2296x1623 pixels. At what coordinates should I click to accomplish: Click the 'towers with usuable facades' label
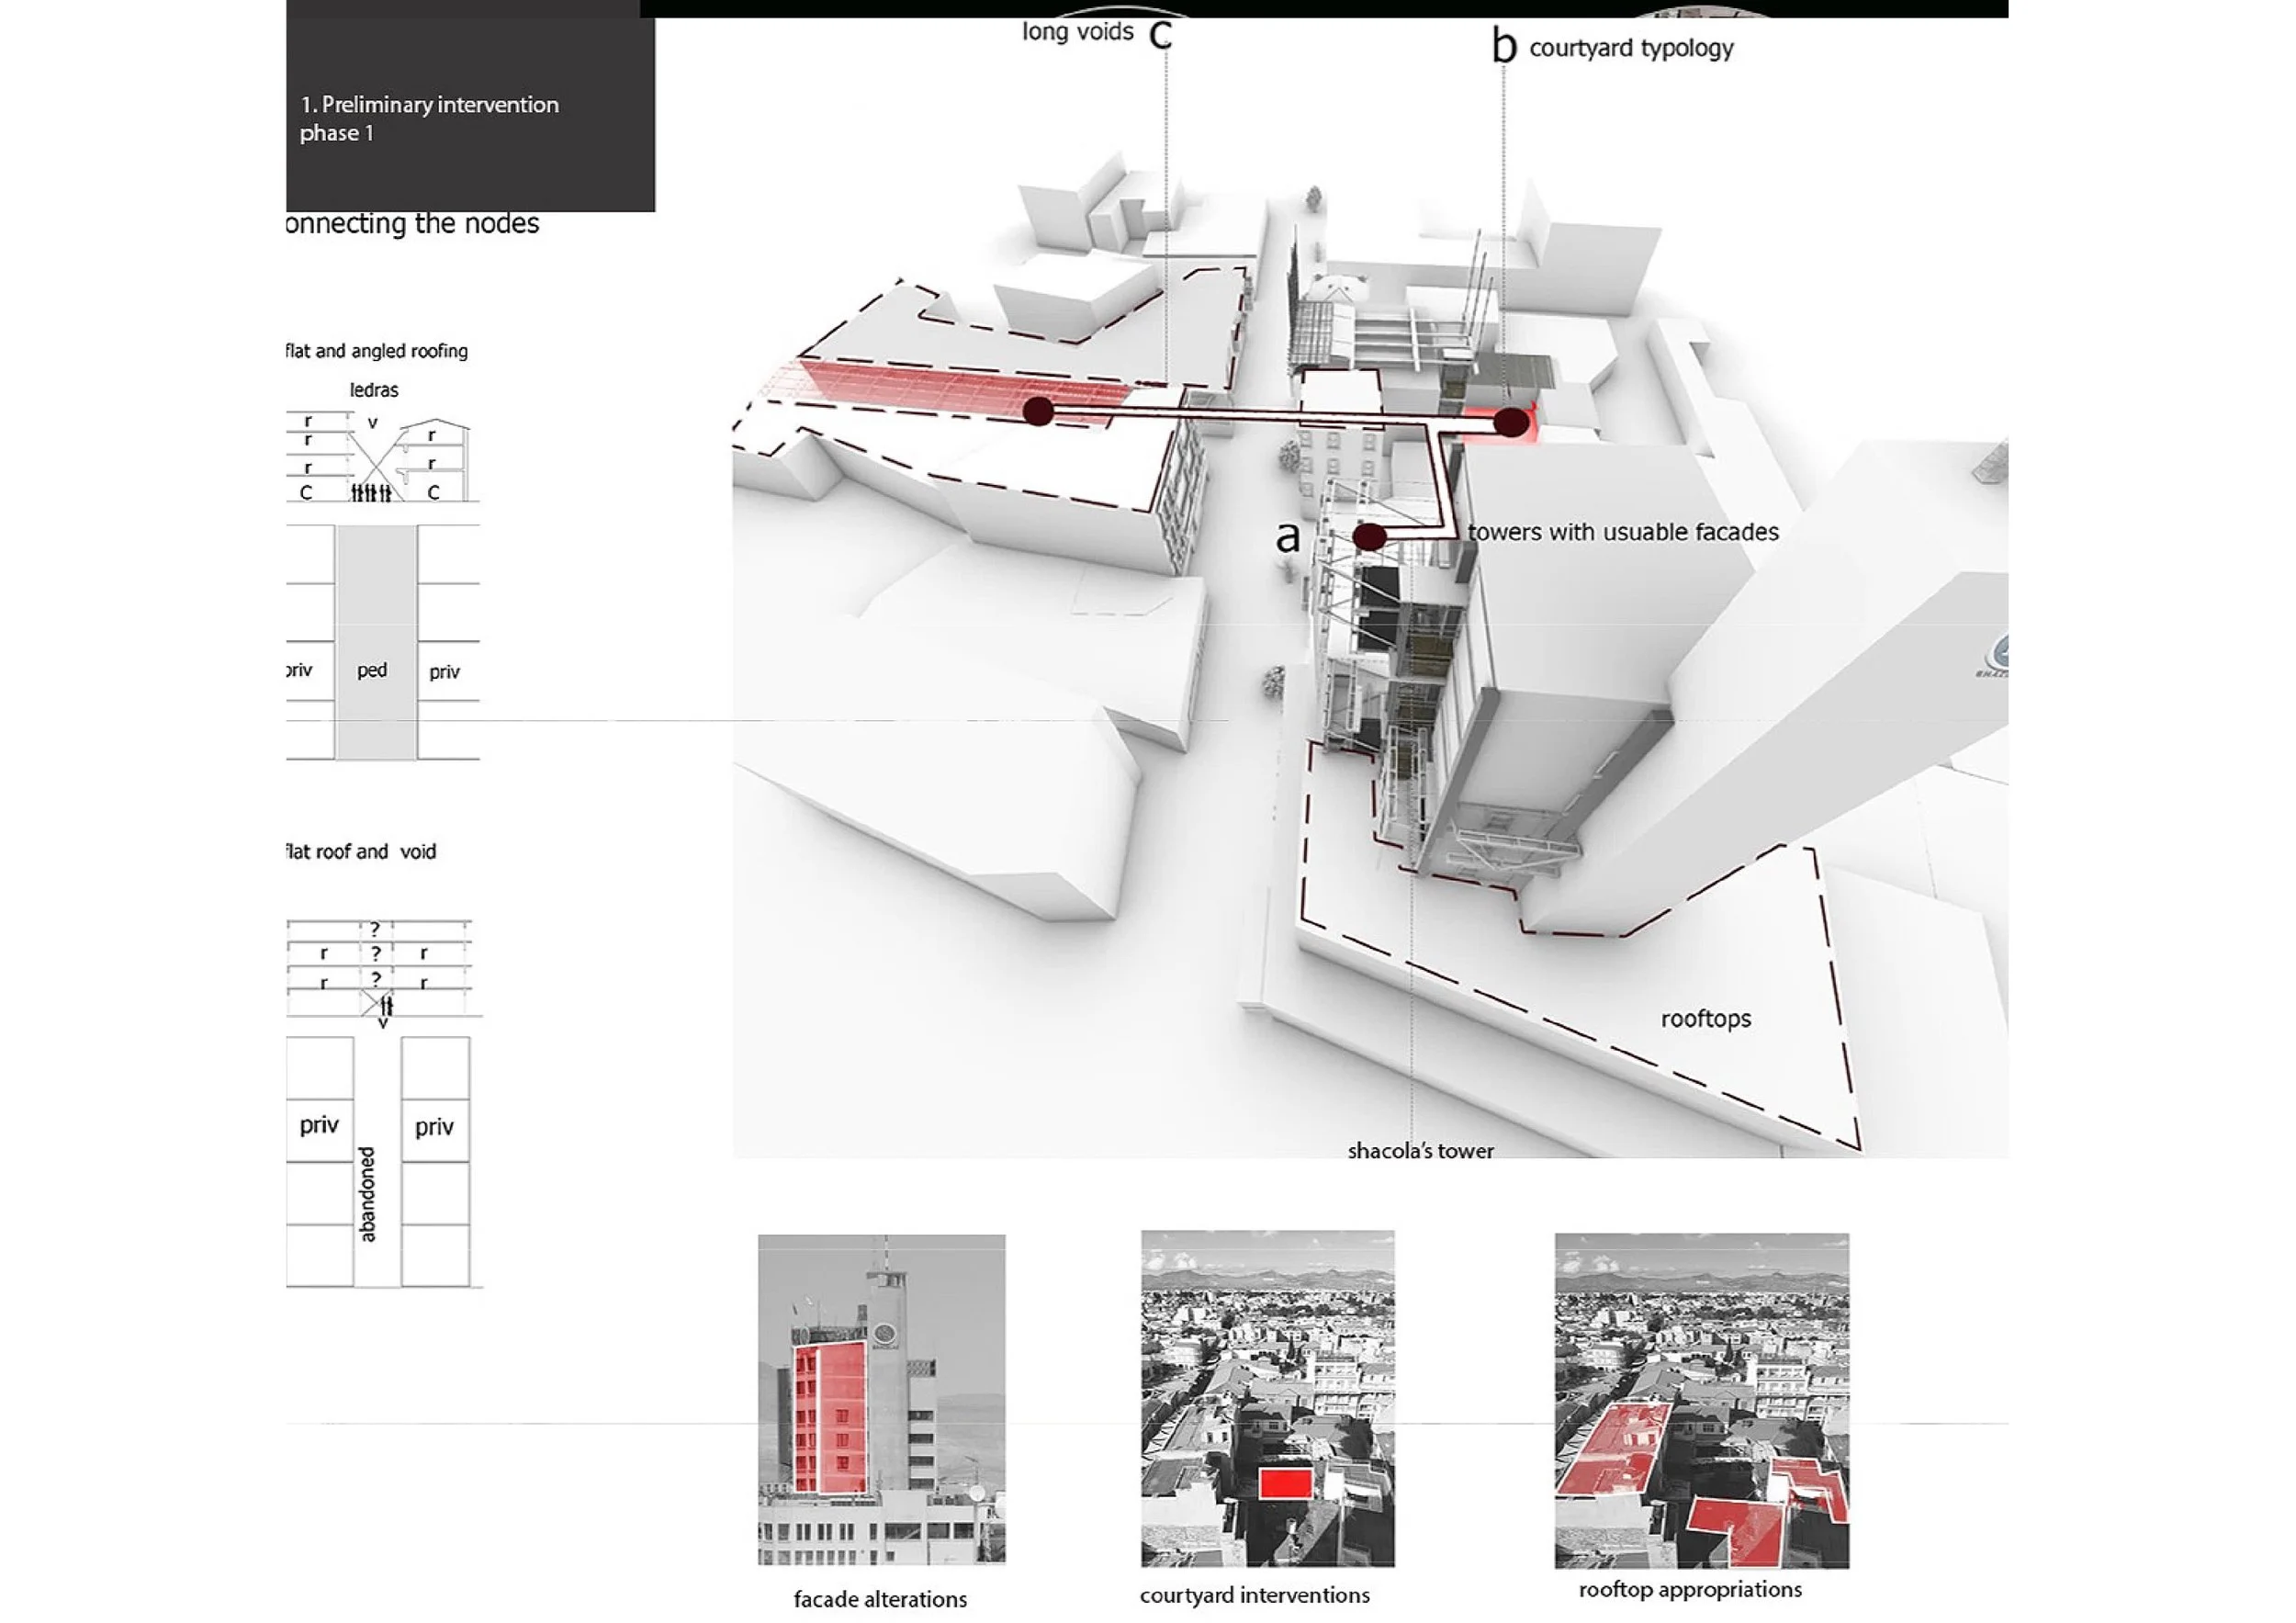click(1622, 532)
